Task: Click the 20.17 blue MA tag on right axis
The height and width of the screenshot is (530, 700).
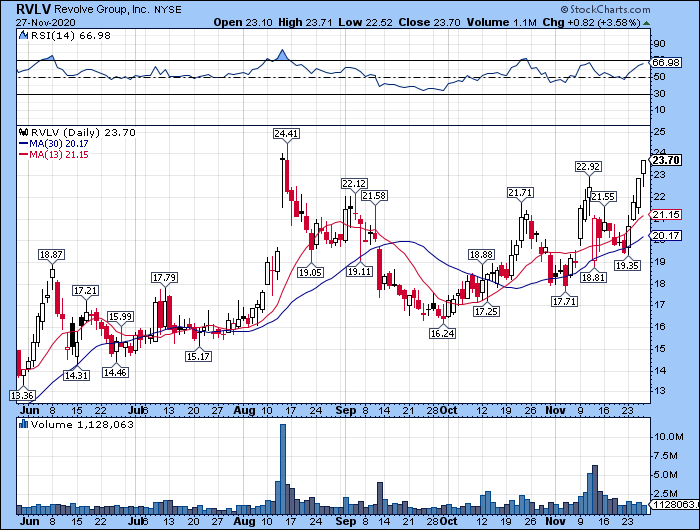Action: click(x=666, y=236)
